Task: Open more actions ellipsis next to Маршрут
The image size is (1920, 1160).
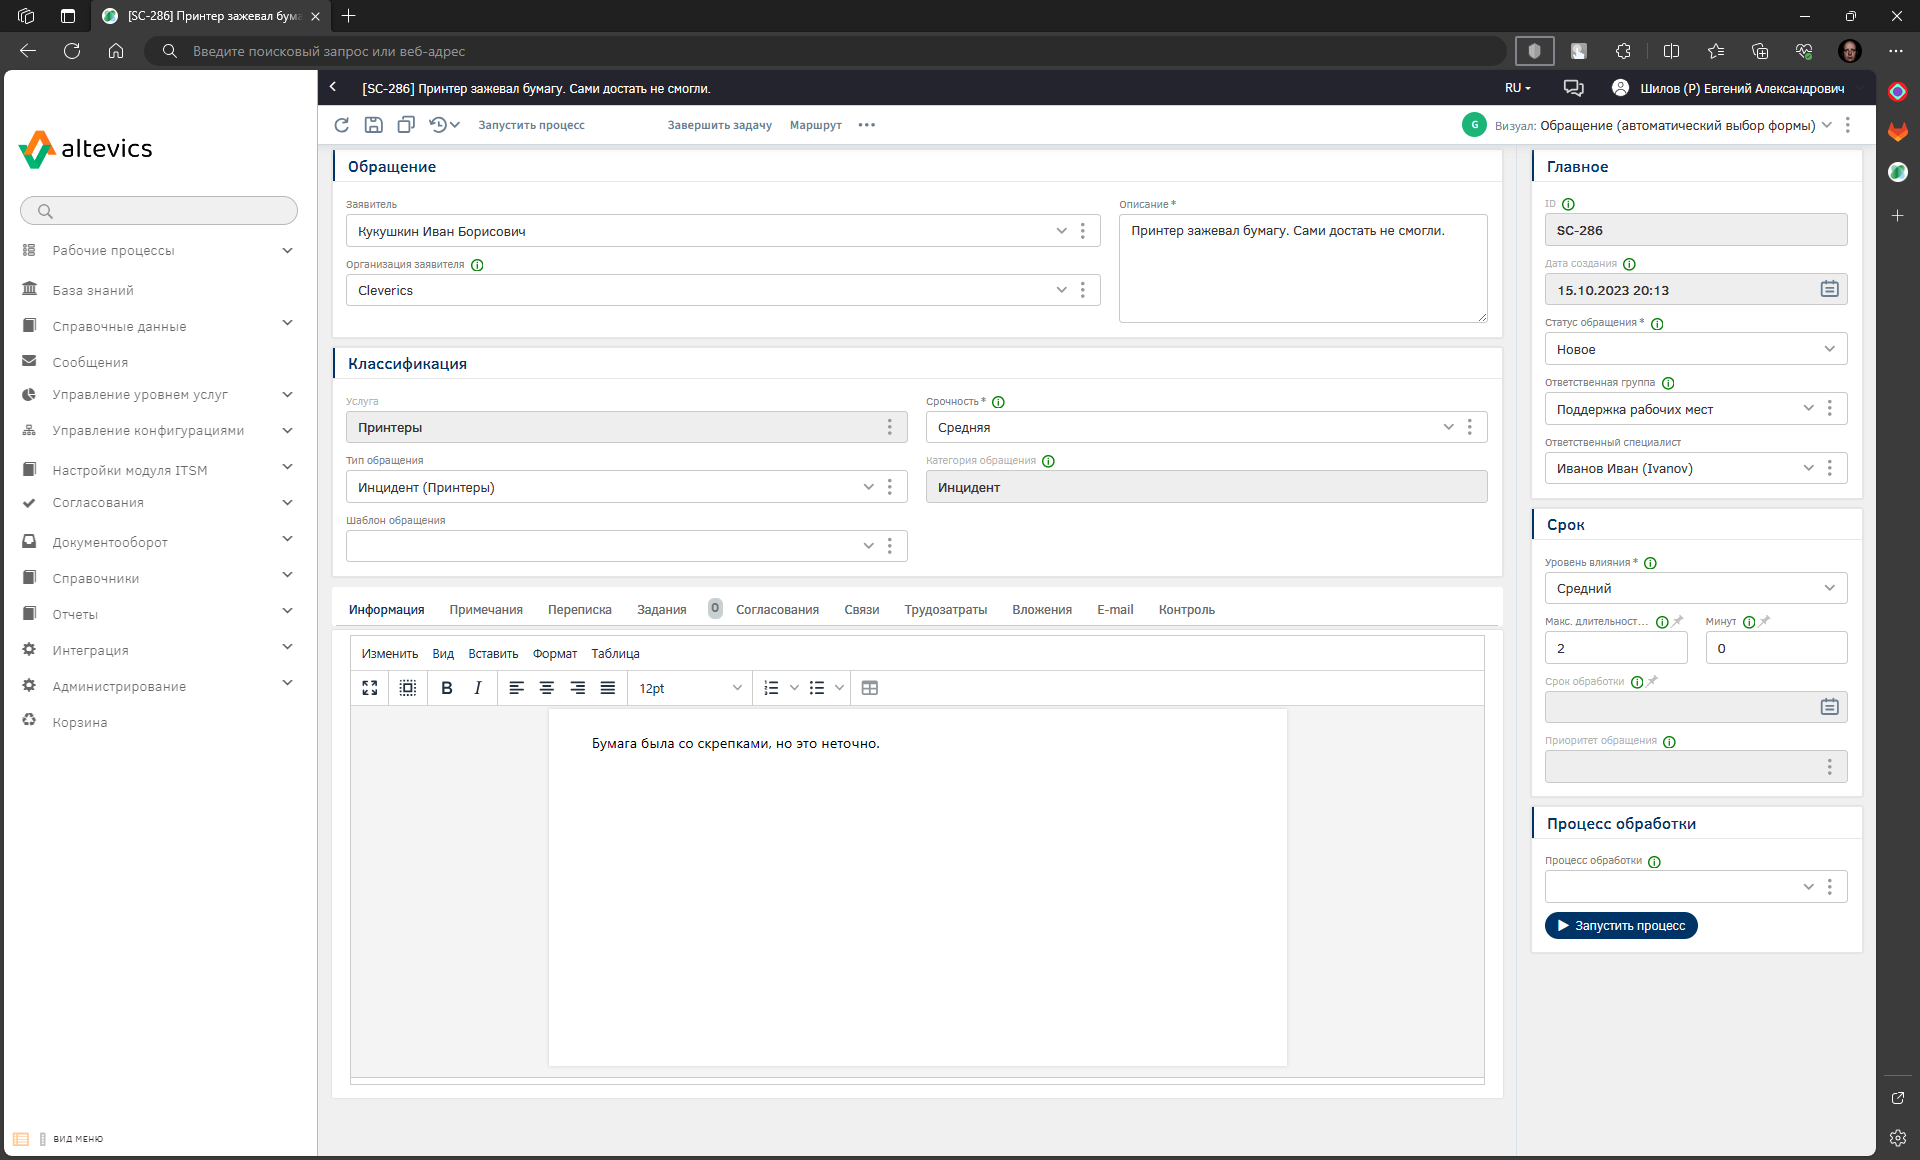Action: (x=867, y=125)
